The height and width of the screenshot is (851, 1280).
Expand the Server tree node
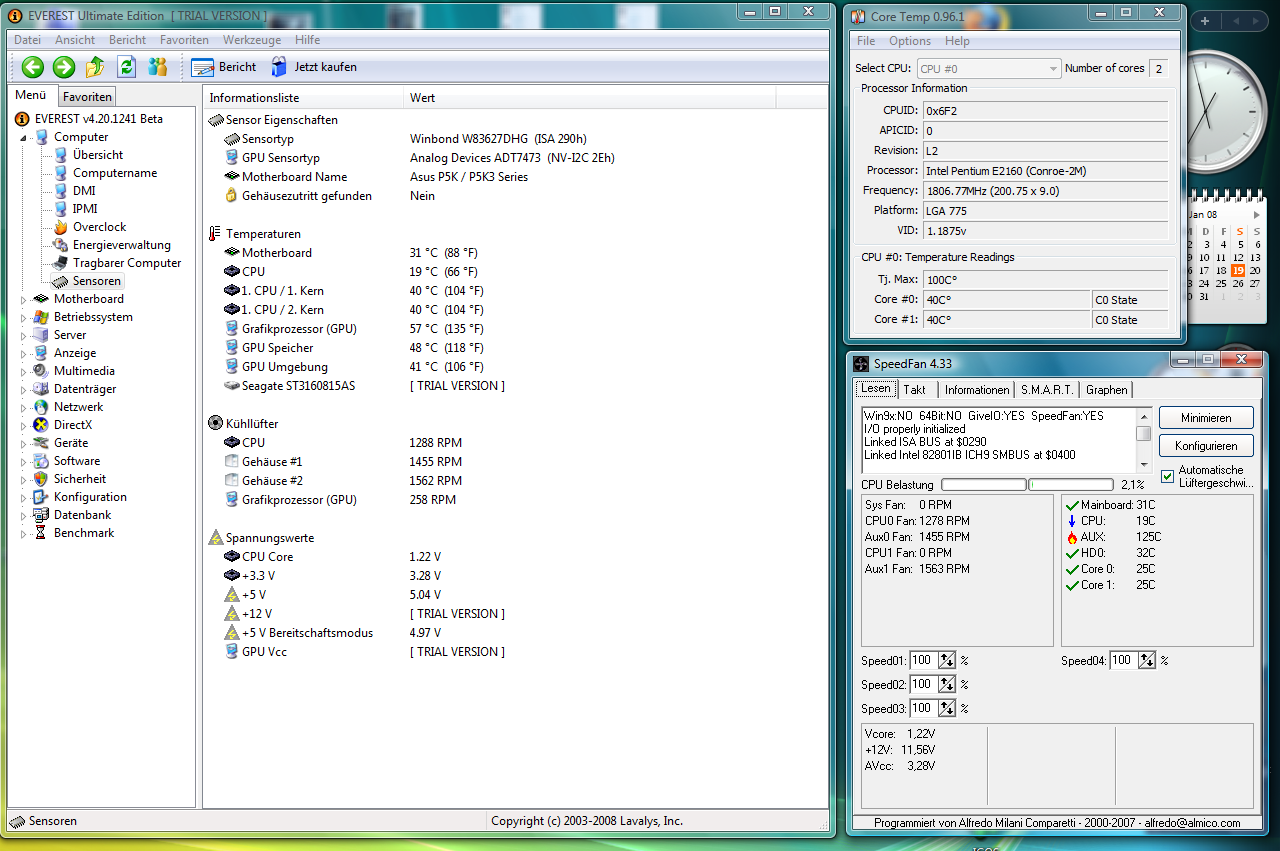pyautogui.click(x=24, y=335)
